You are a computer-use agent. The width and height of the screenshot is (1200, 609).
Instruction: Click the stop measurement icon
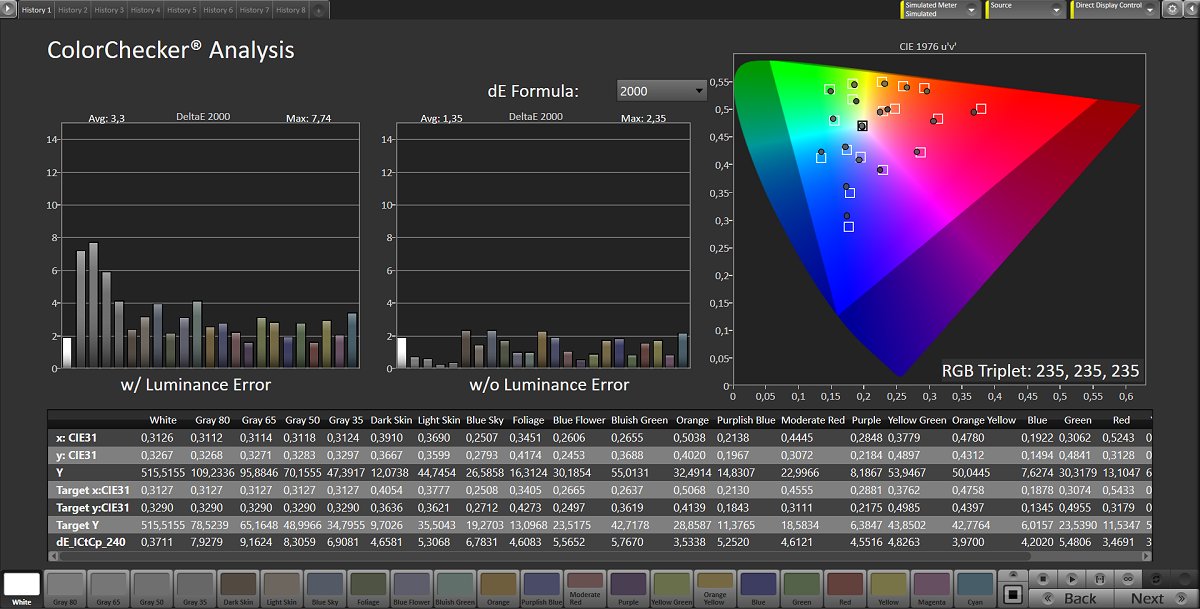pos(1043,579)
